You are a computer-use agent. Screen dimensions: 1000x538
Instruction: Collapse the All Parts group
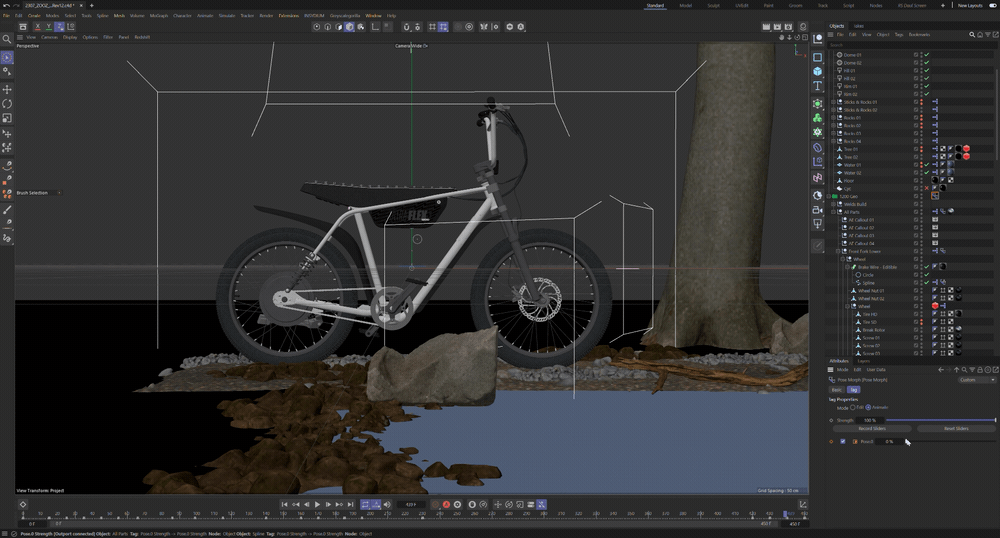(833, 212)
